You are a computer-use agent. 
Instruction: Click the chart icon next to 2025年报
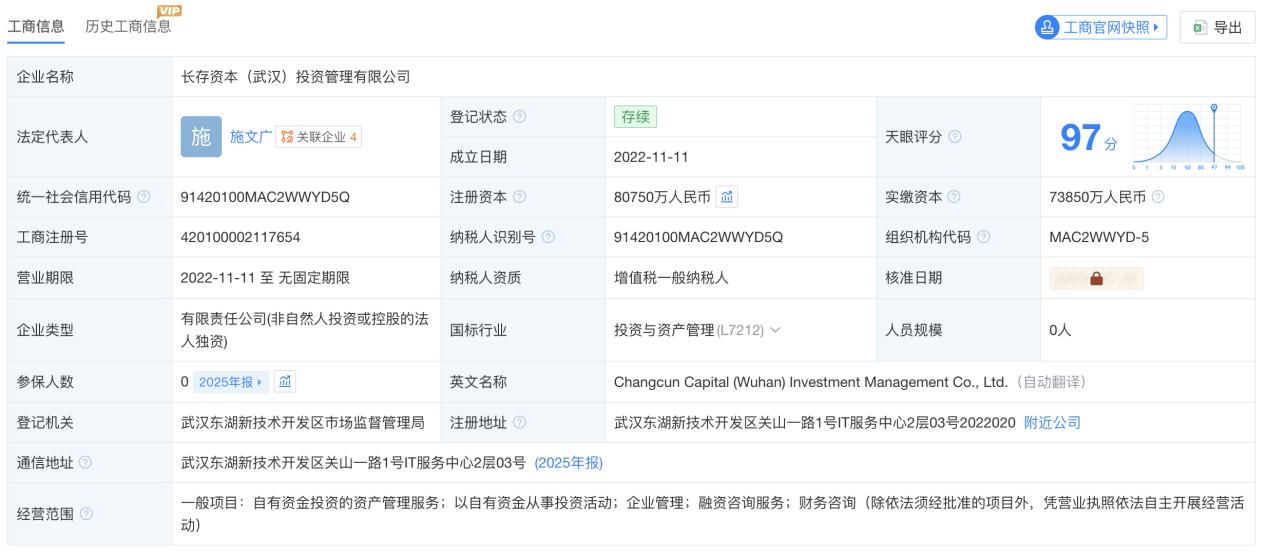pos(285,382)
